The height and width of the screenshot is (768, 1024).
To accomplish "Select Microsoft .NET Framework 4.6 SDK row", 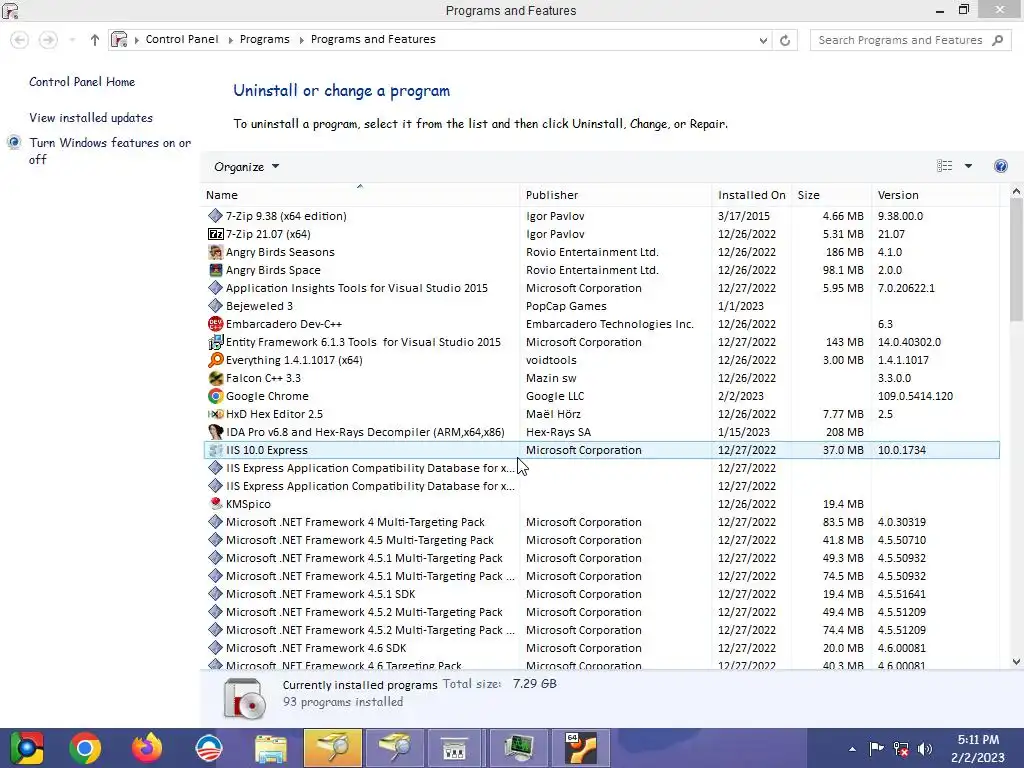I will (600, 648).
